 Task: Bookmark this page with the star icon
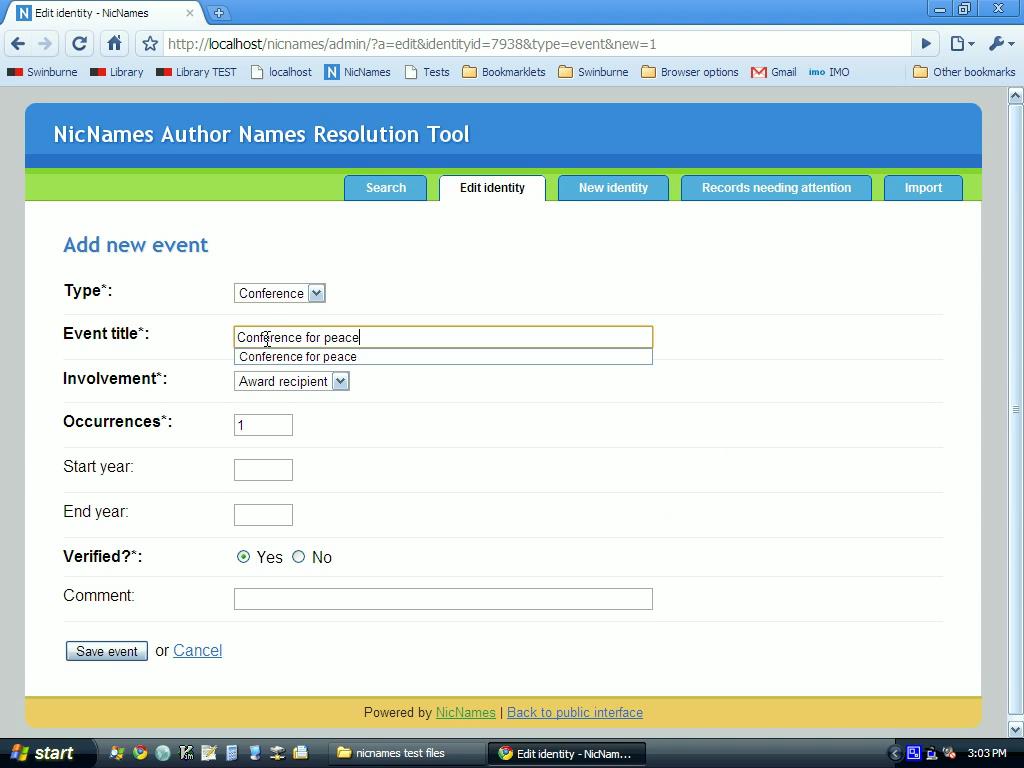(150, 44)
